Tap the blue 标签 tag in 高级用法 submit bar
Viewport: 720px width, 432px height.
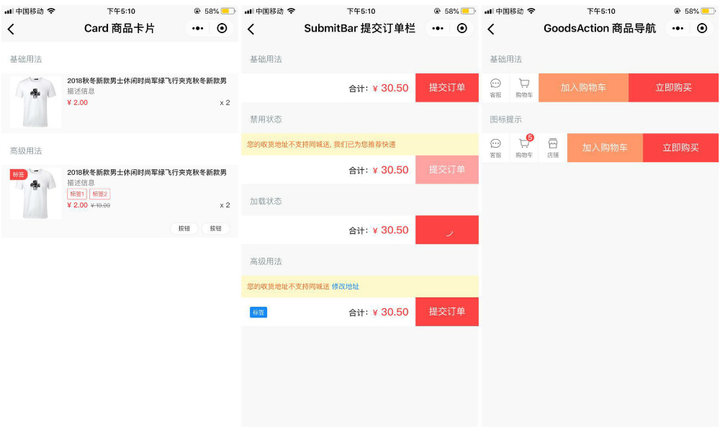coord(258,312)
